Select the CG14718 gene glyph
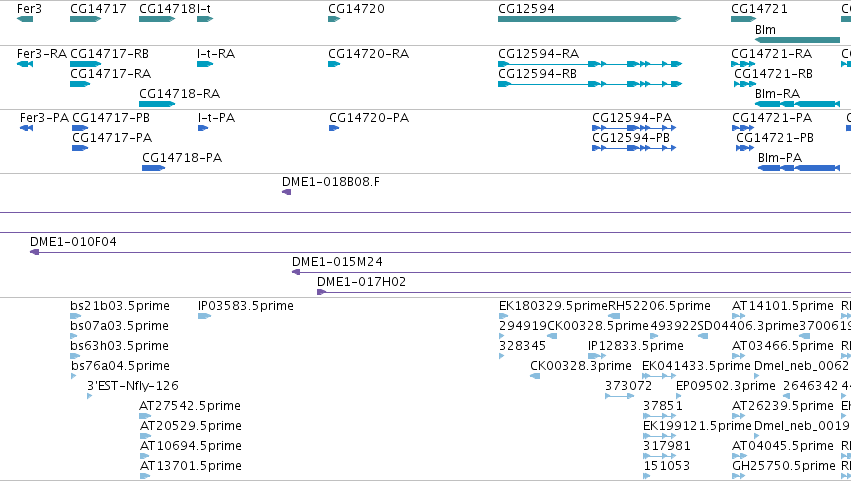851x481 pixels. coord(157,19)
